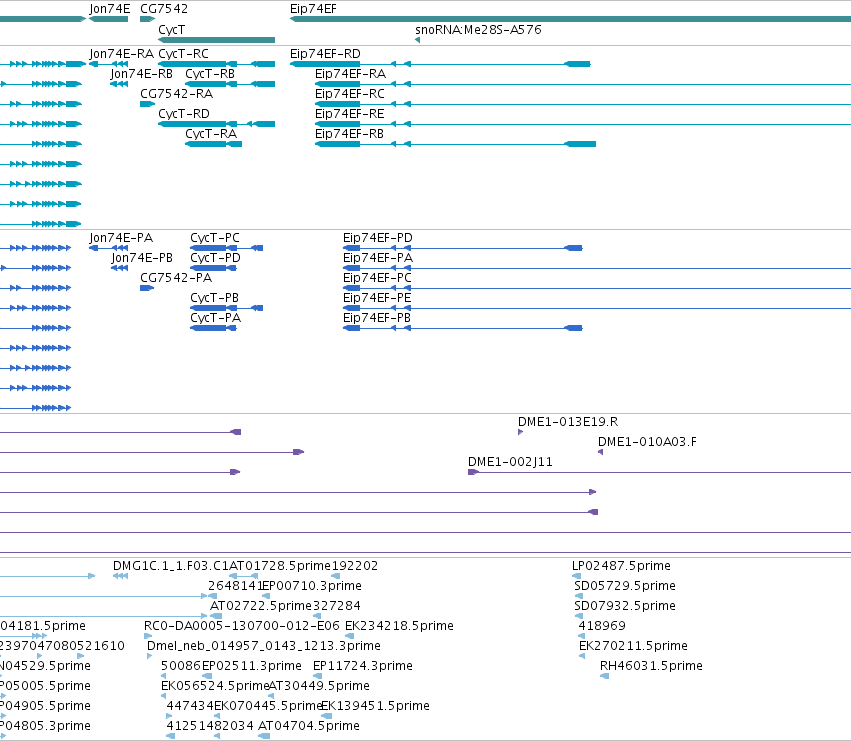Image resolution: width=851 pixels, height=741 pixels.
Task: Select protein CycT-PA
Action: coord(215,318)
